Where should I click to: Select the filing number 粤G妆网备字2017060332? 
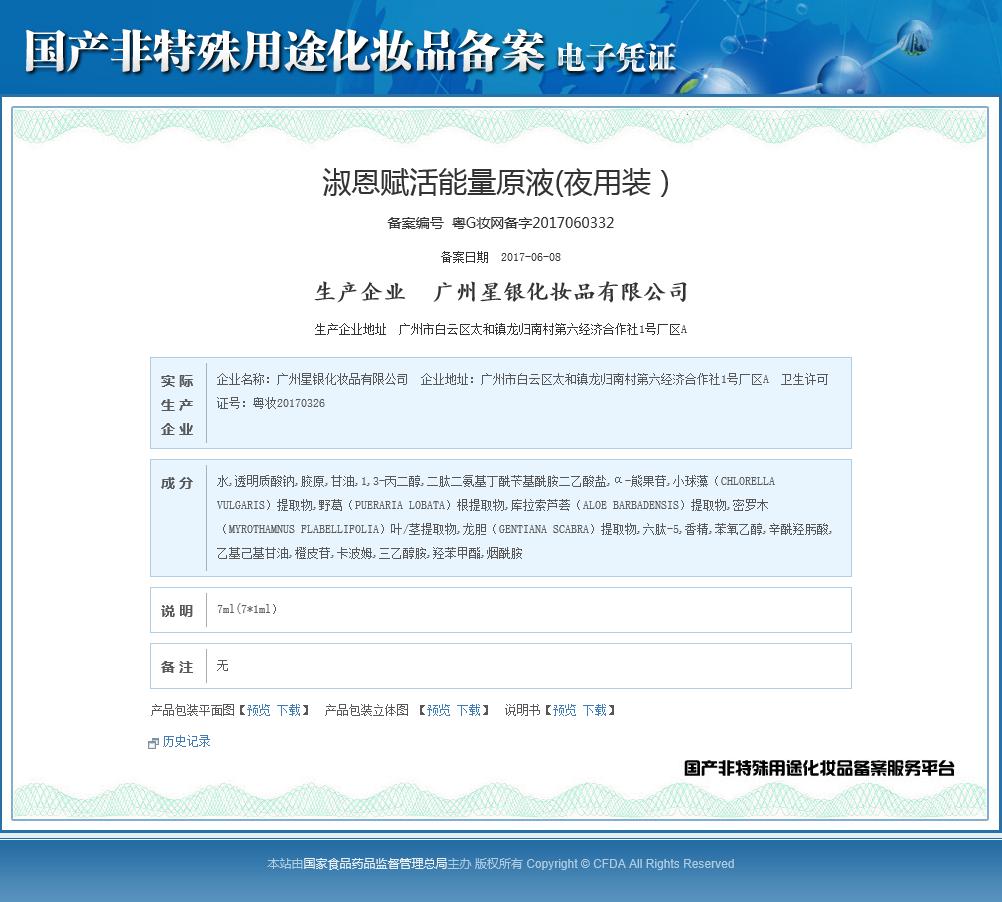(x=533, y=223)
